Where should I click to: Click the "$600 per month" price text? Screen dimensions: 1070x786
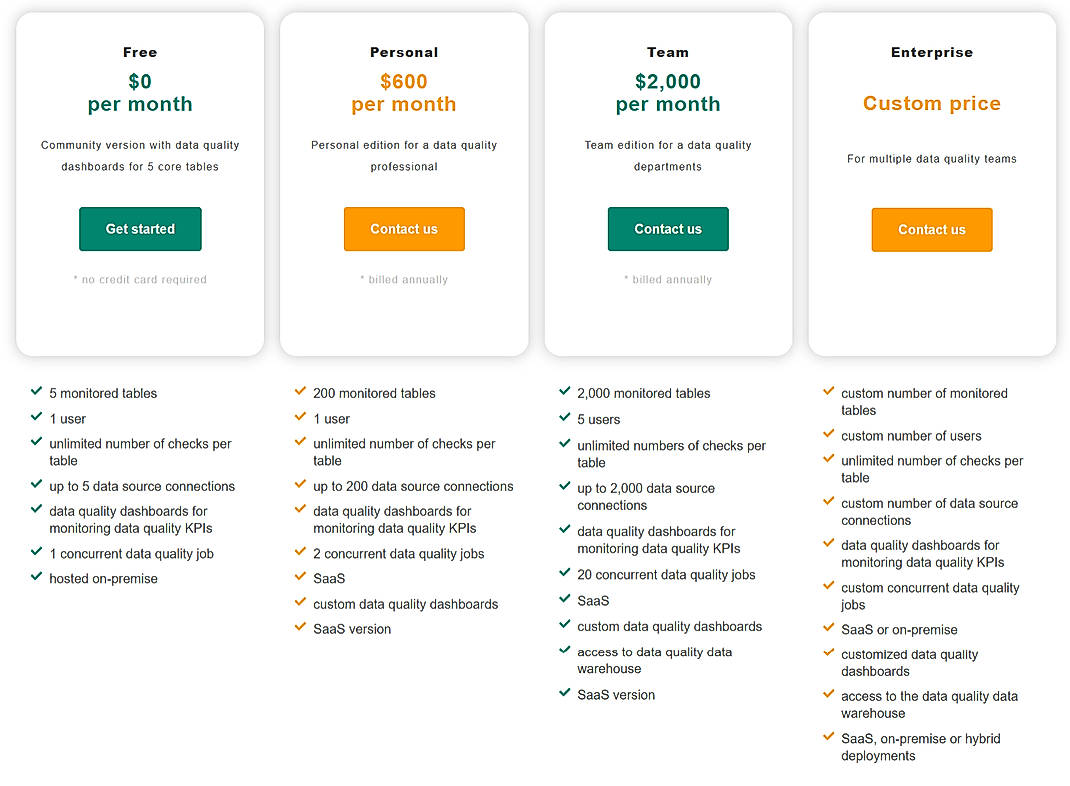[404, 92]
